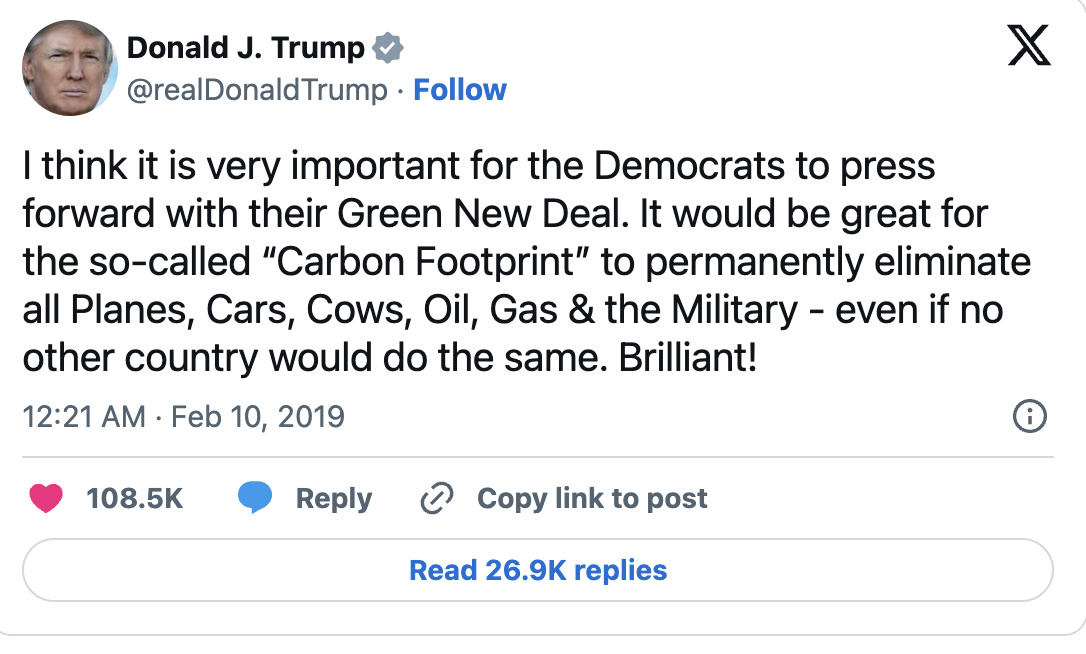Click the @realDonaldTrump handle
The image size is (1086, 654).
click(x=257, y=90)
